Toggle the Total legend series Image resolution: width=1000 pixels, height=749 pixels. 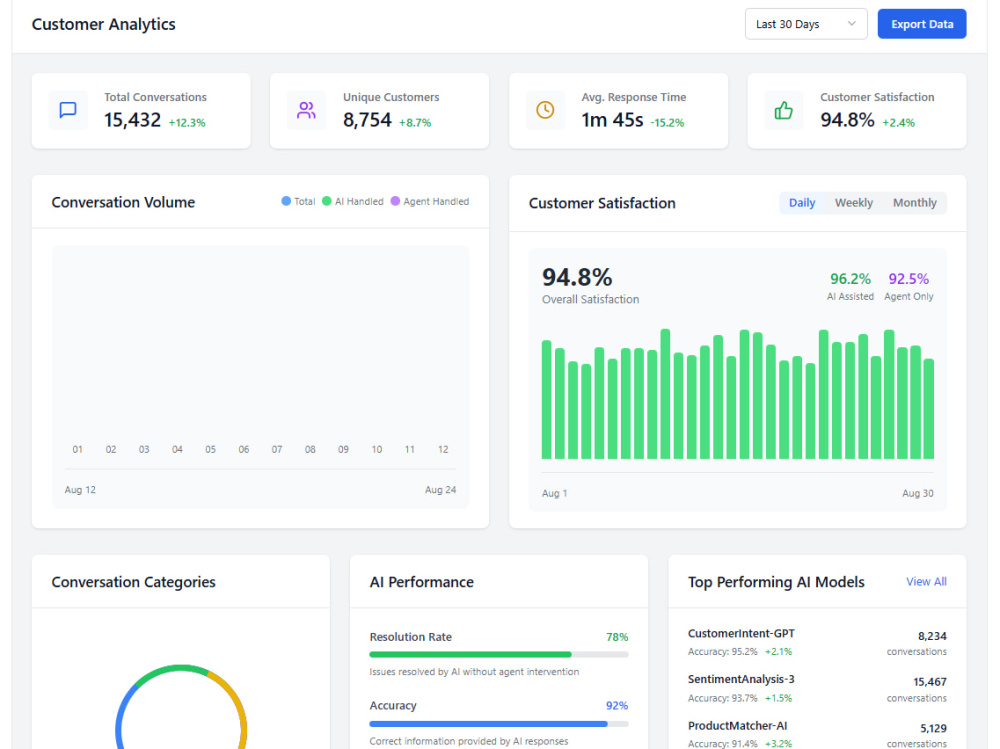click(298, 202)
